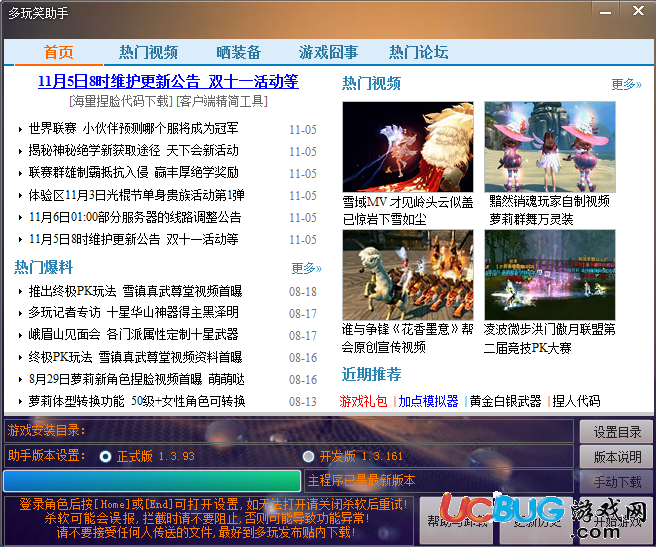Click 海量捏脸代码下载 link
Screen dimensions: 656x547
[x=121, y=101]
